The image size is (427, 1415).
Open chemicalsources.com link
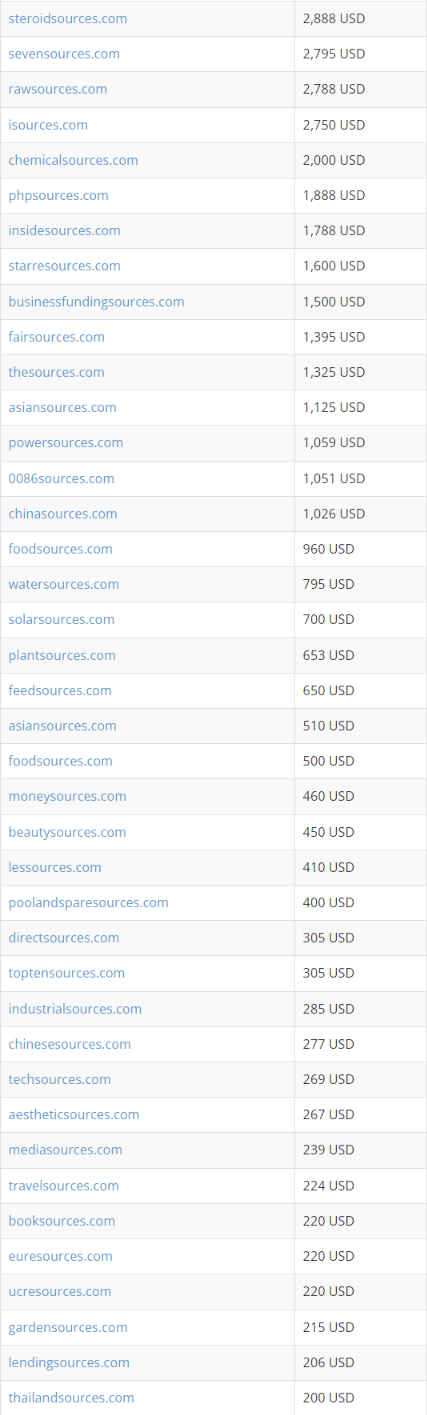73,160
